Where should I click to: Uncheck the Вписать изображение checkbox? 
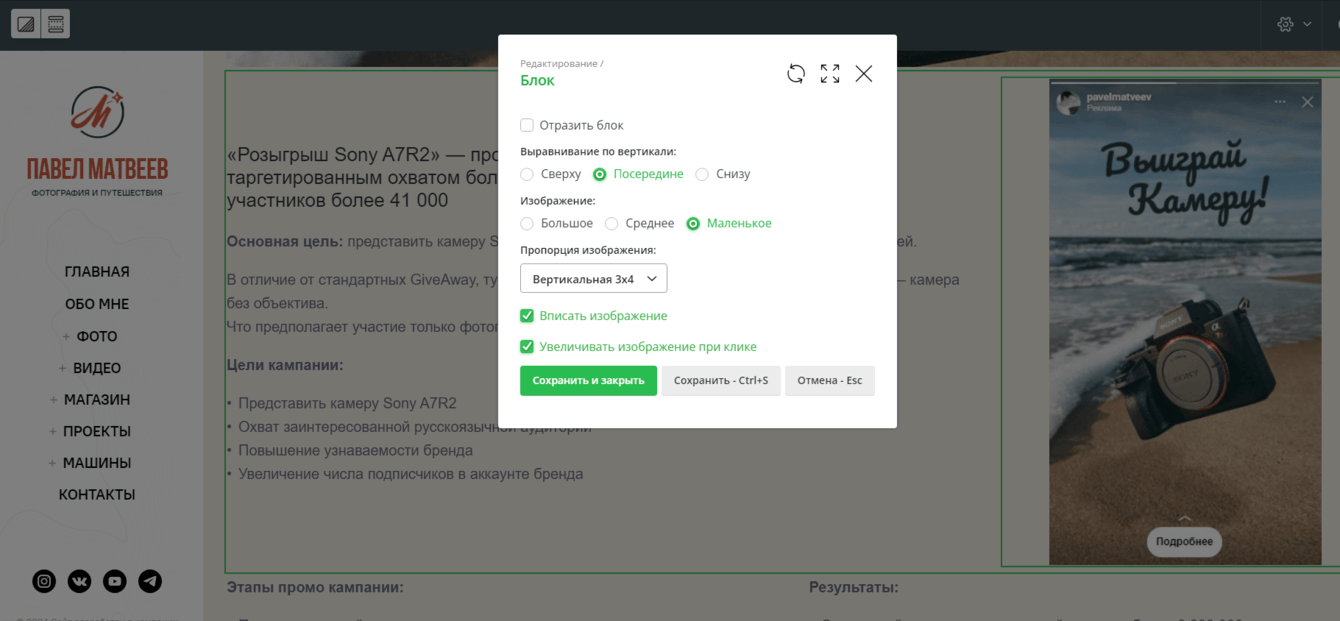pos(527,316)
